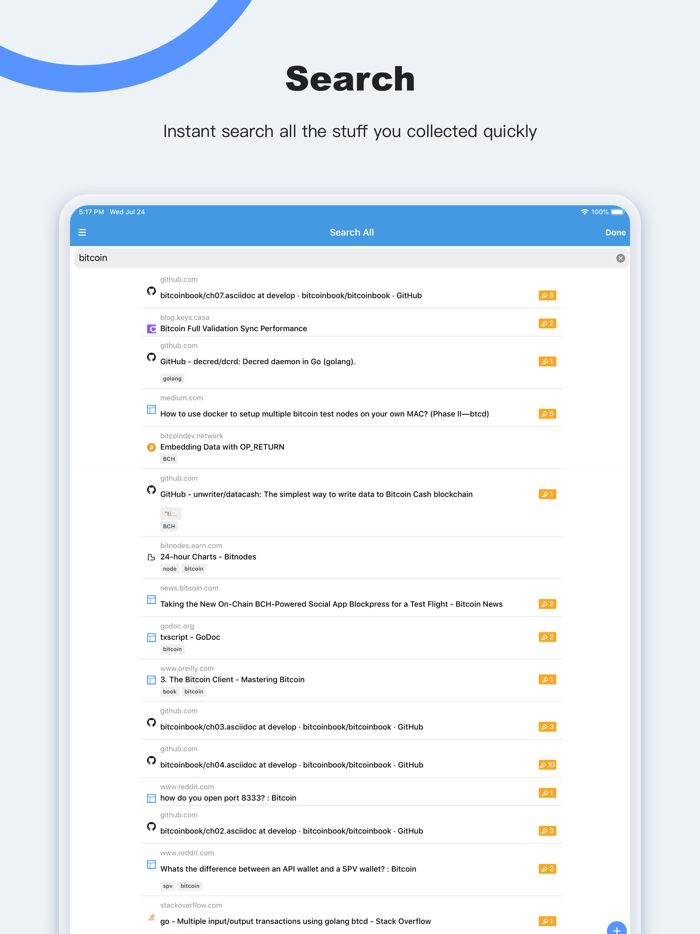Tap the Search All title in the navigation bar
Image resolution: width=700 pixels, height=934 pixels.
click(351, 231)
